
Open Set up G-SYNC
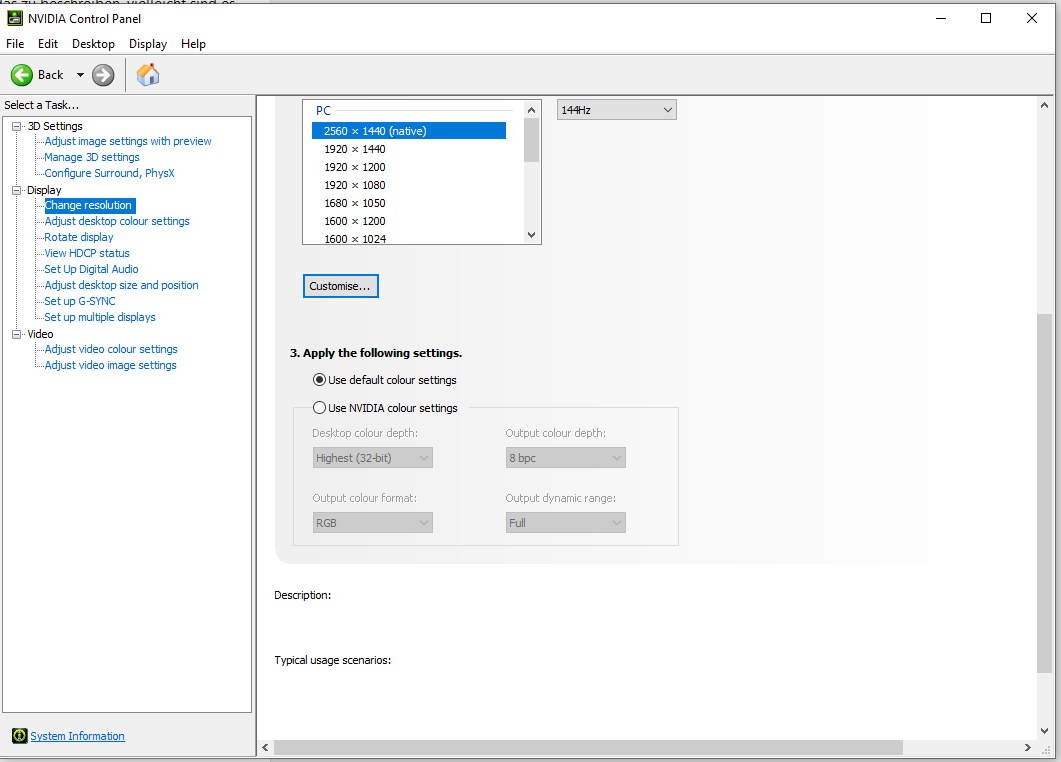pos(80,301)
